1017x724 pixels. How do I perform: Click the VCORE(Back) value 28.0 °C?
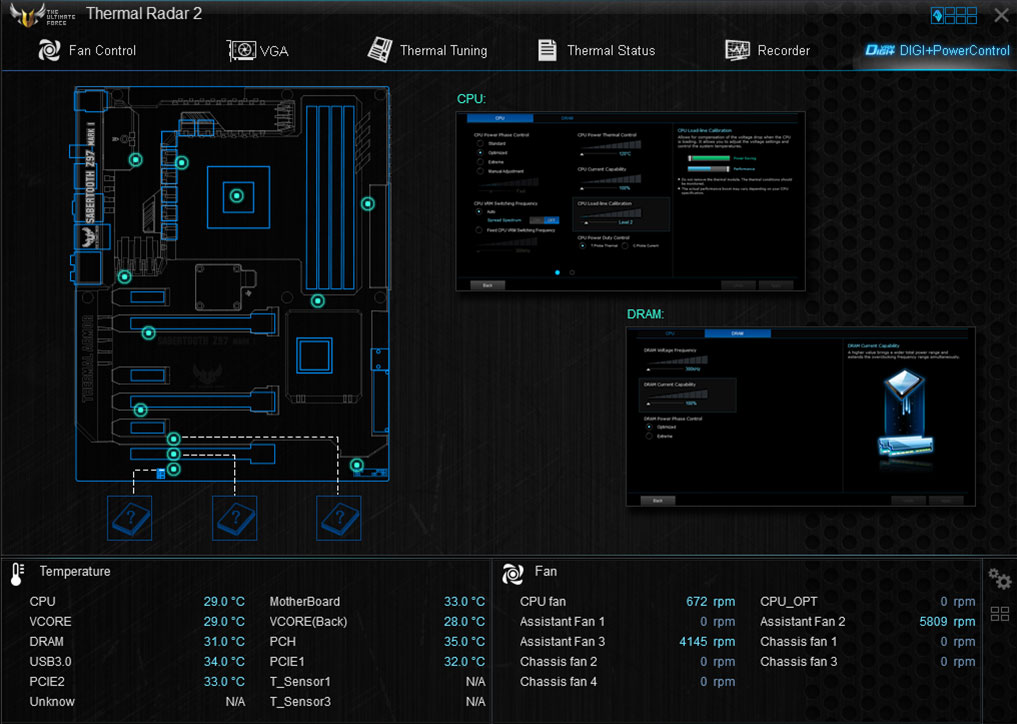pyautogui.click(x=464, y=621)
